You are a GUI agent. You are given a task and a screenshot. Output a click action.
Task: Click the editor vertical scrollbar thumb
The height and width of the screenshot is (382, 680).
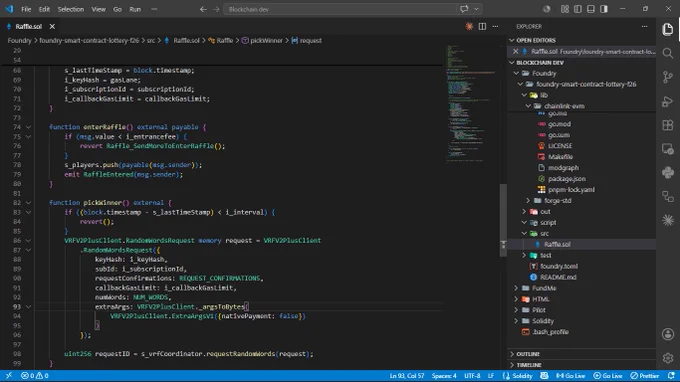[503, 220]
